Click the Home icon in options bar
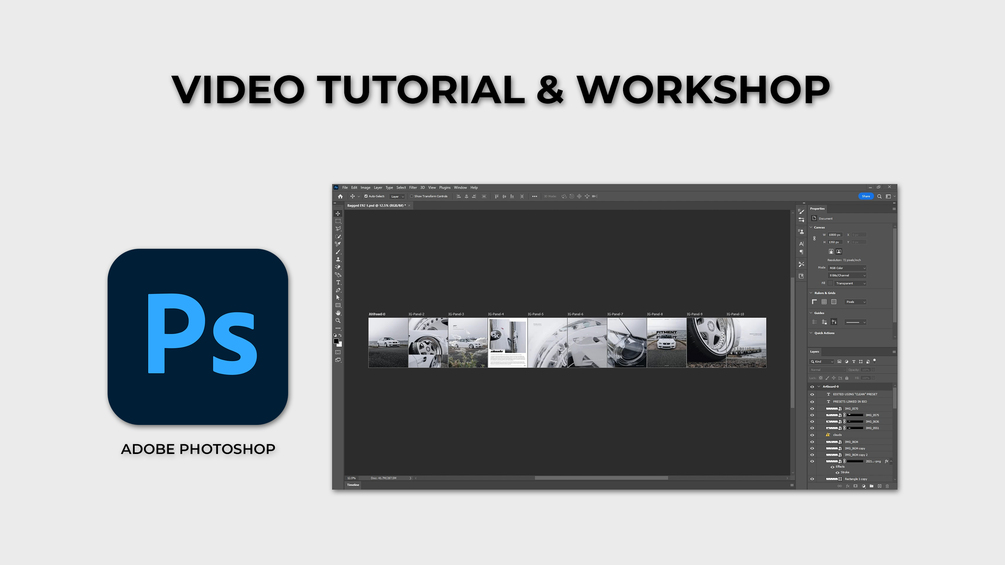 [340, 197]
